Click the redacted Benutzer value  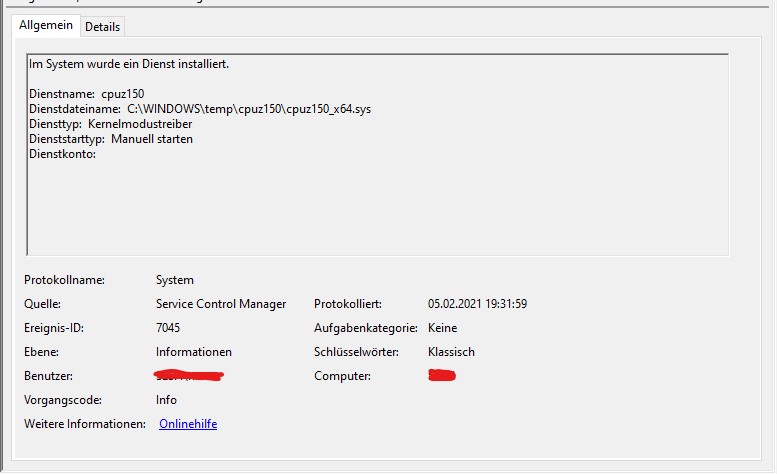pyautogui.click(x=189, y=376)
